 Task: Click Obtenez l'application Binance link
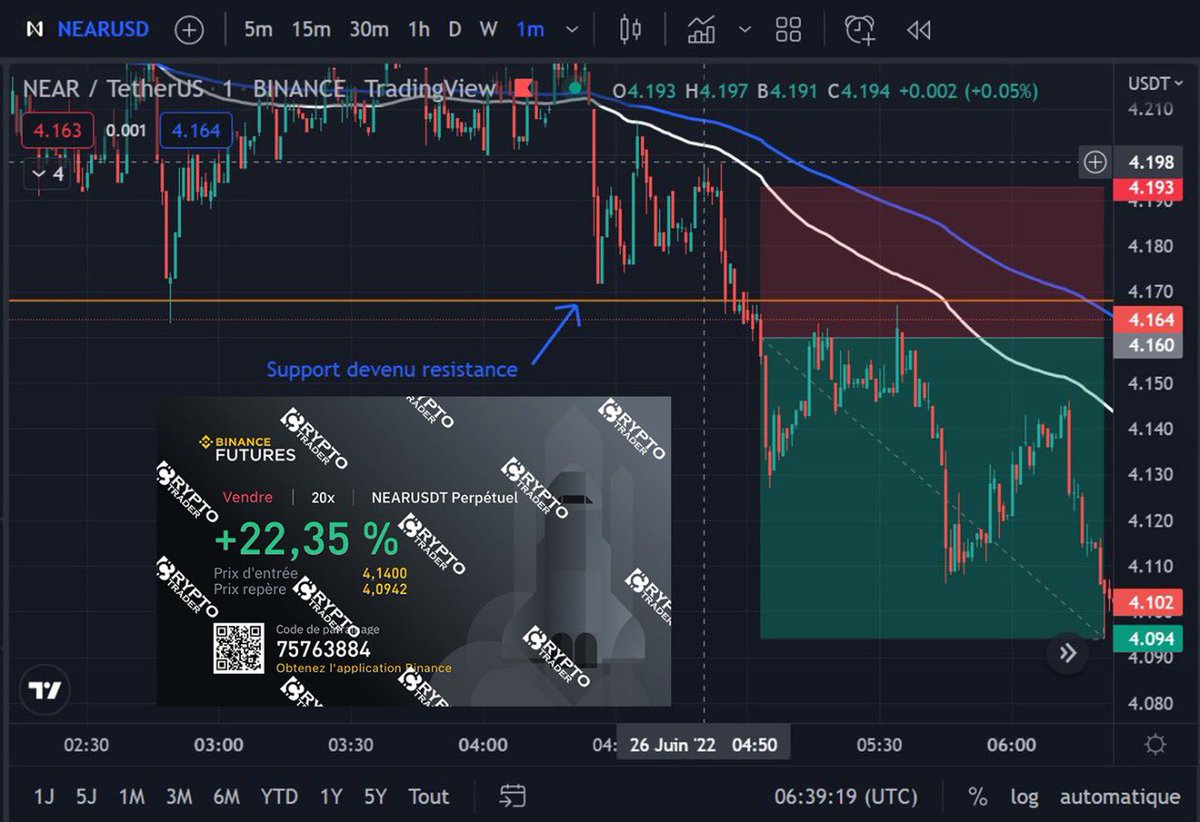coord(364,668)
